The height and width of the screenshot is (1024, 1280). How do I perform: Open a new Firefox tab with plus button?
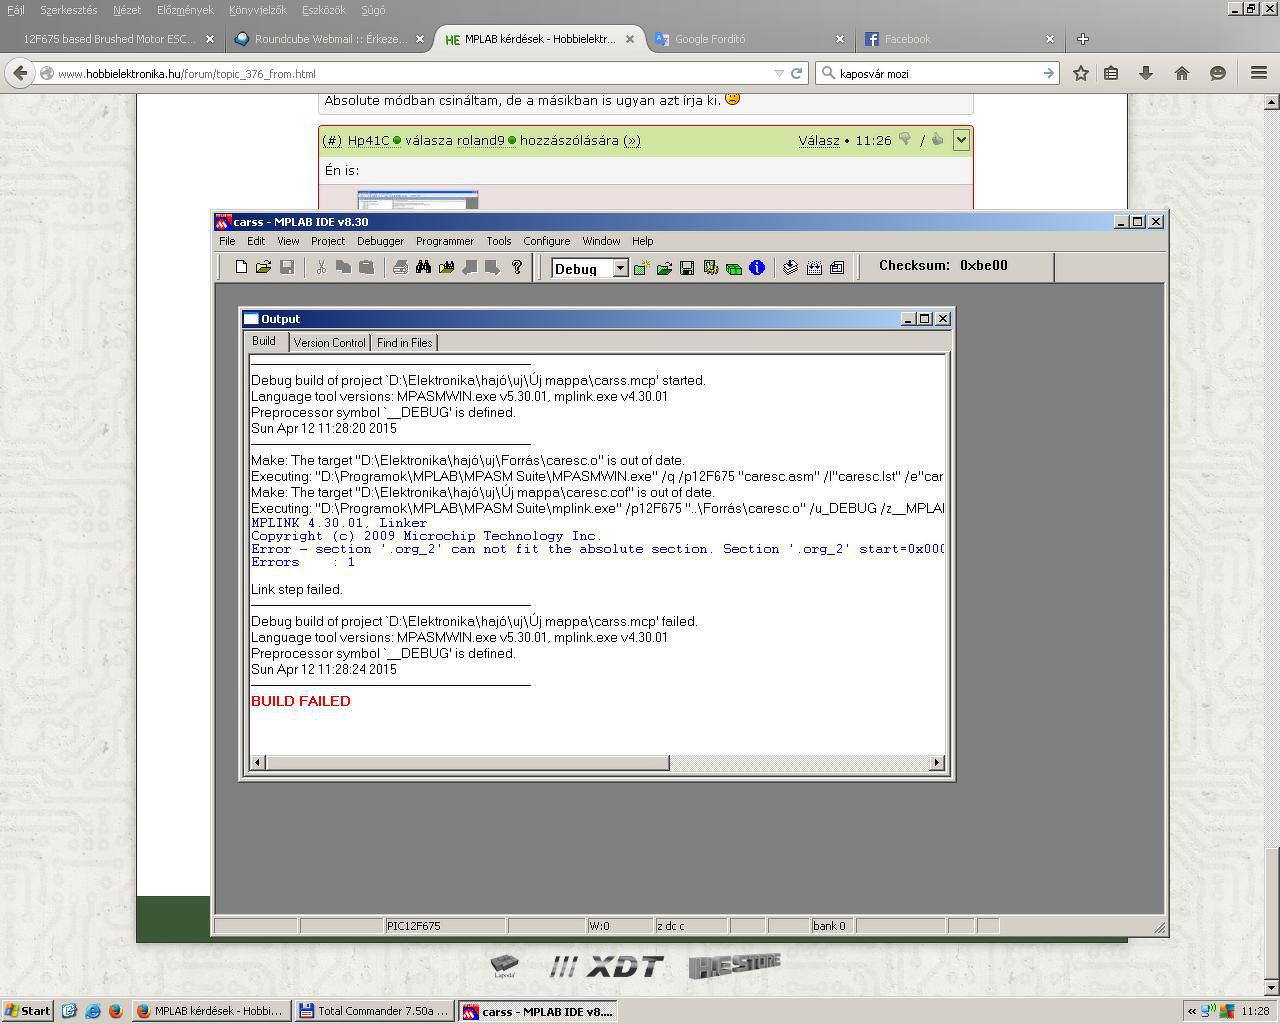click(x=1082, y=39)
